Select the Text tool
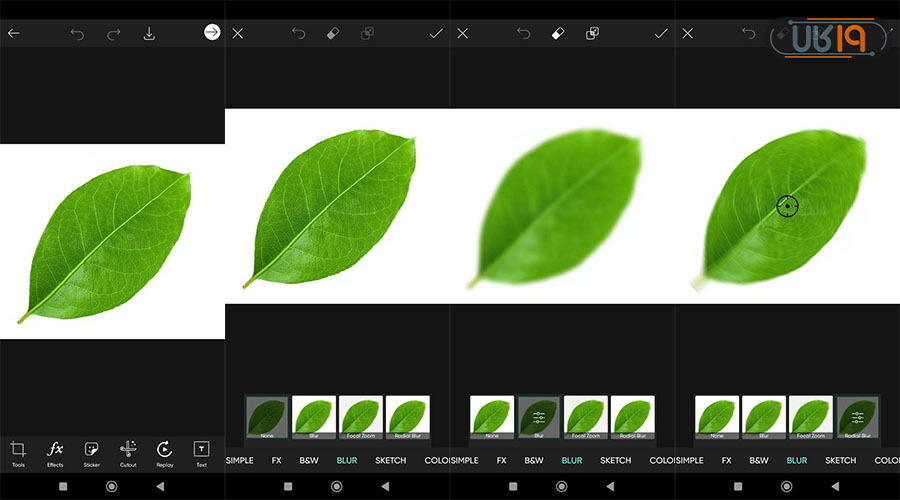Image resolution: width=900 pixels, height=500 pixels. click(201, 452)
